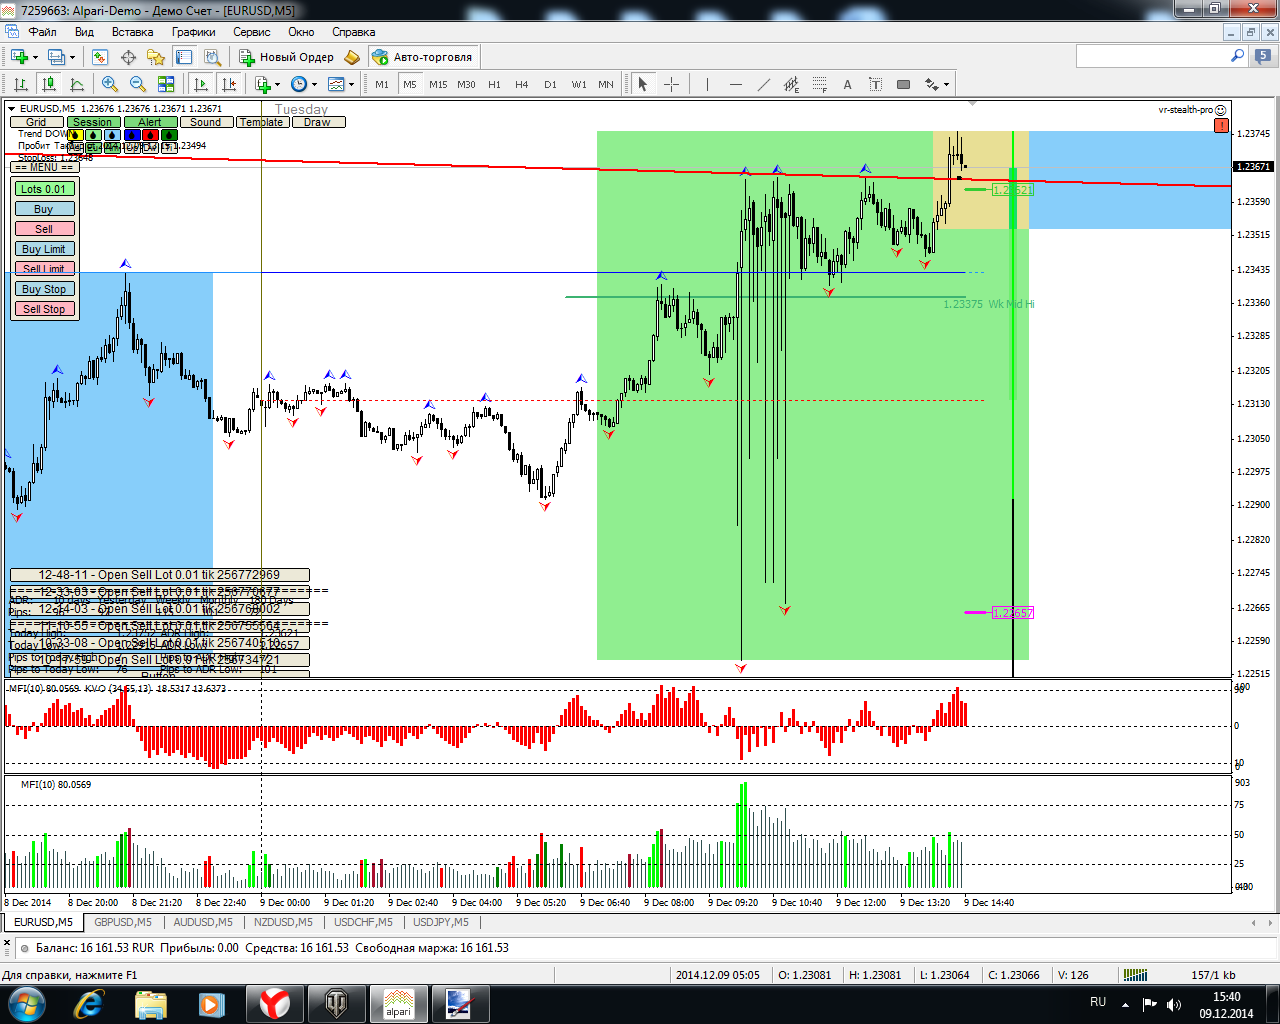Select the Cursor arrow tool
Image resolution: width=1280 pixels, height=1024 pixels.
pos(643,84)
